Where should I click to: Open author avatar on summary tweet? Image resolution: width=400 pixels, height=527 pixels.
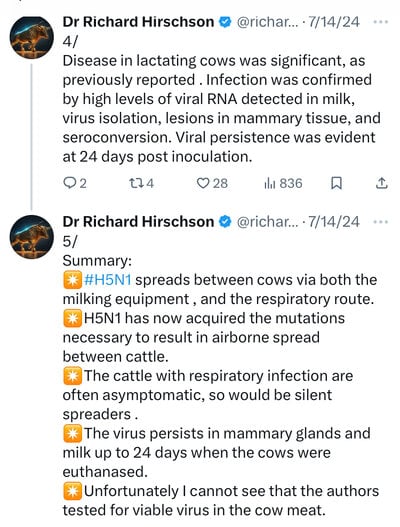[32, 237]
